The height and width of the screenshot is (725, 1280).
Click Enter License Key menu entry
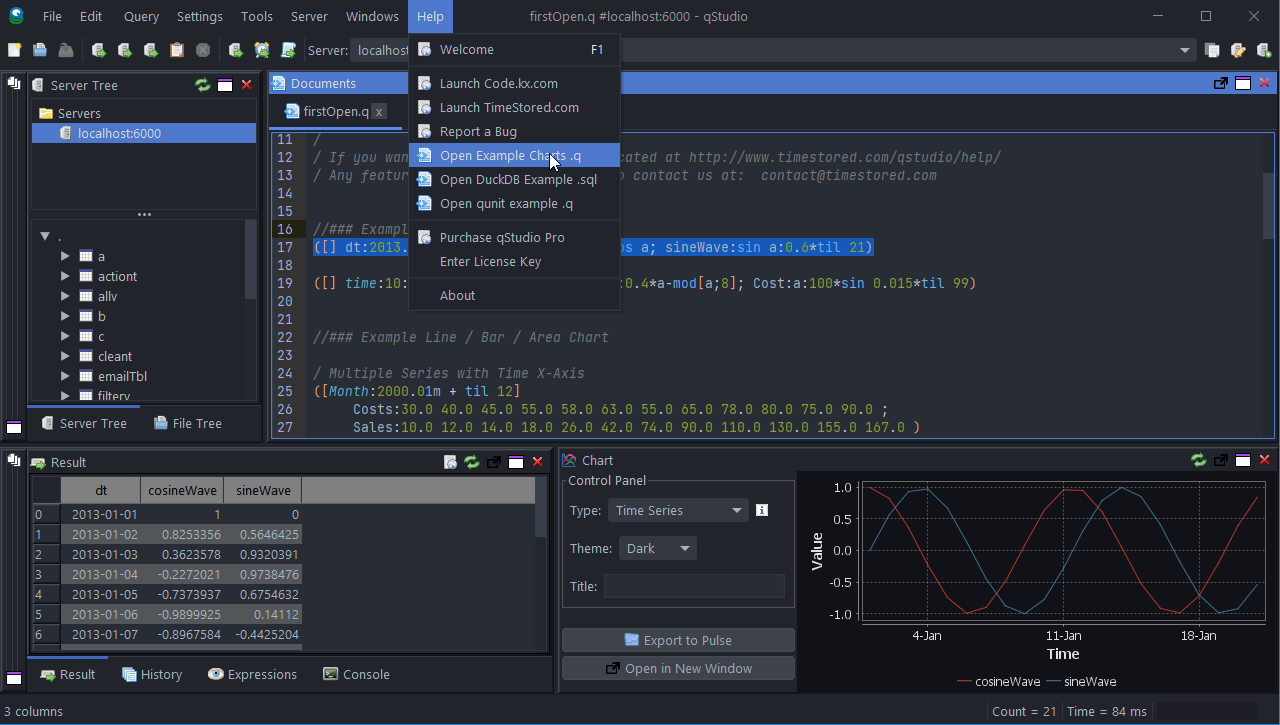pyautogui.click(x=514, y=261)
